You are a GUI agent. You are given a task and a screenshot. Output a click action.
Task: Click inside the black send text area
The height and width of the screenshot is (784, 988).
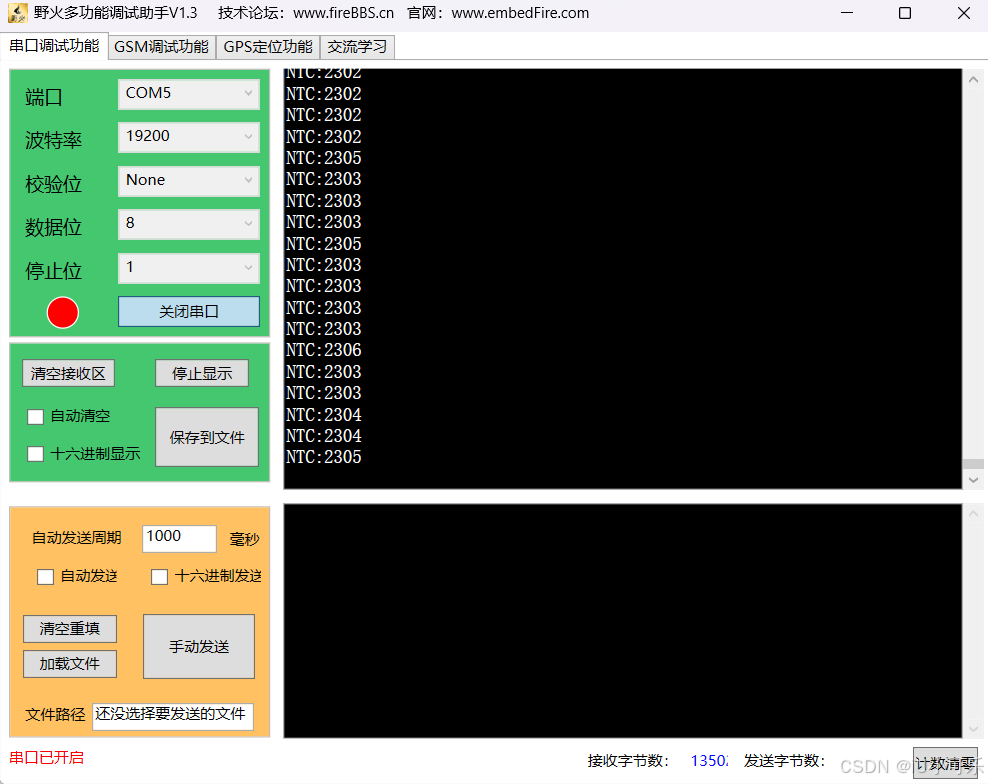coord(623,621)
